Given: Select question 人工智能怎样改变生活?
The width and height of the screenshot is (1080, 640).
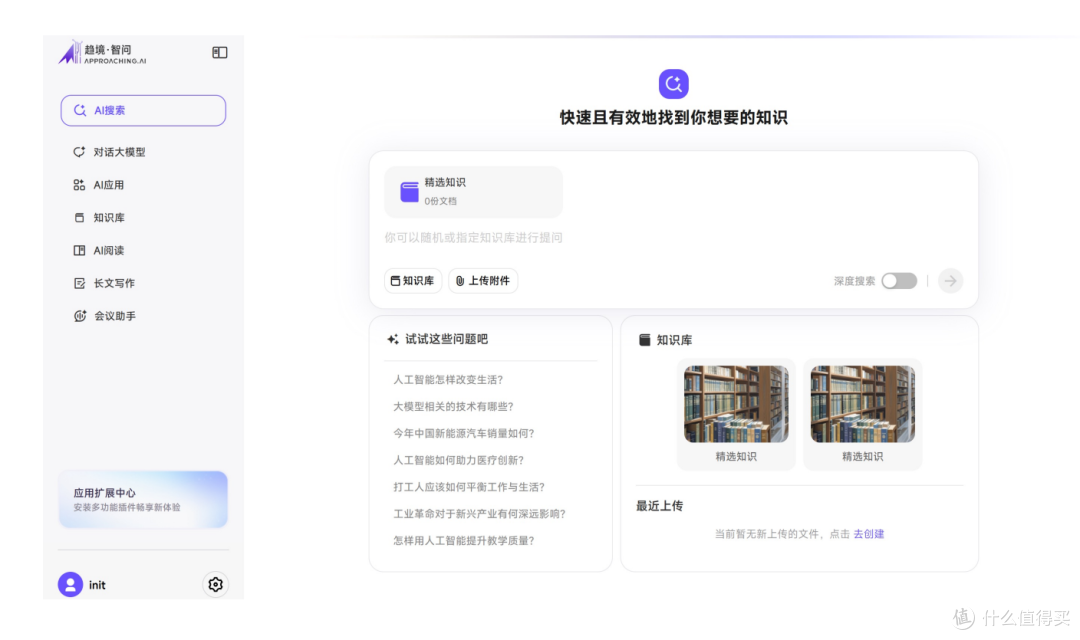Looking at the screenshot, I should (x=448, y=380).
